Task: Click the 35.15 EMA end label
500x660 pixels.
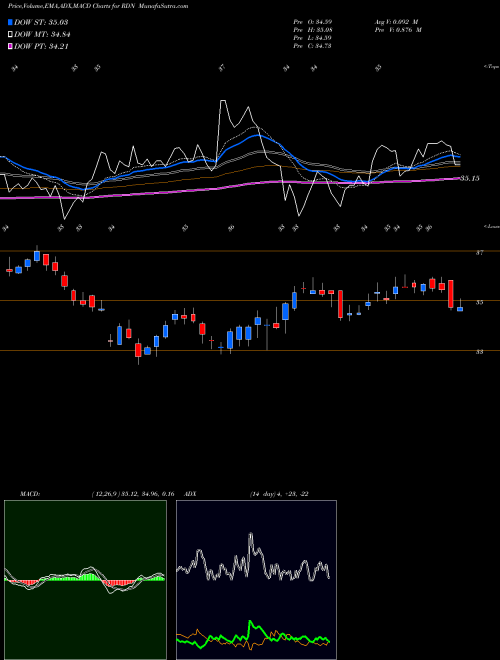Action: 469,178
